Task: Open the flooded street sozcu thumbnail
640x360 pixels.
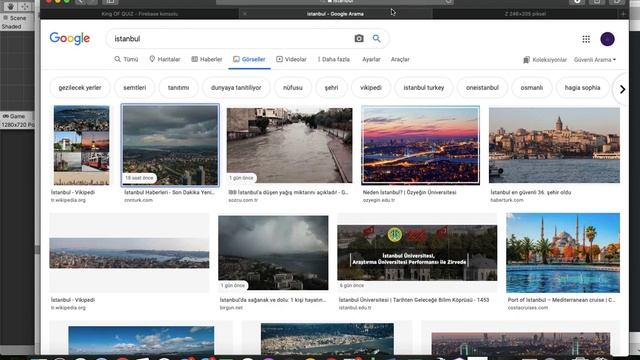Action: tap(289, 145)
